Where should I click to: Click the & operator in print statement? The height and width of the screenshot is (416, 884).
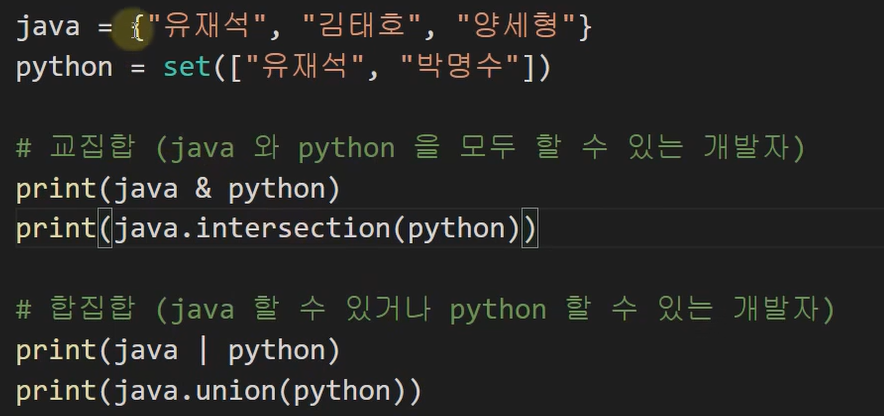click(x=204, y=189)
